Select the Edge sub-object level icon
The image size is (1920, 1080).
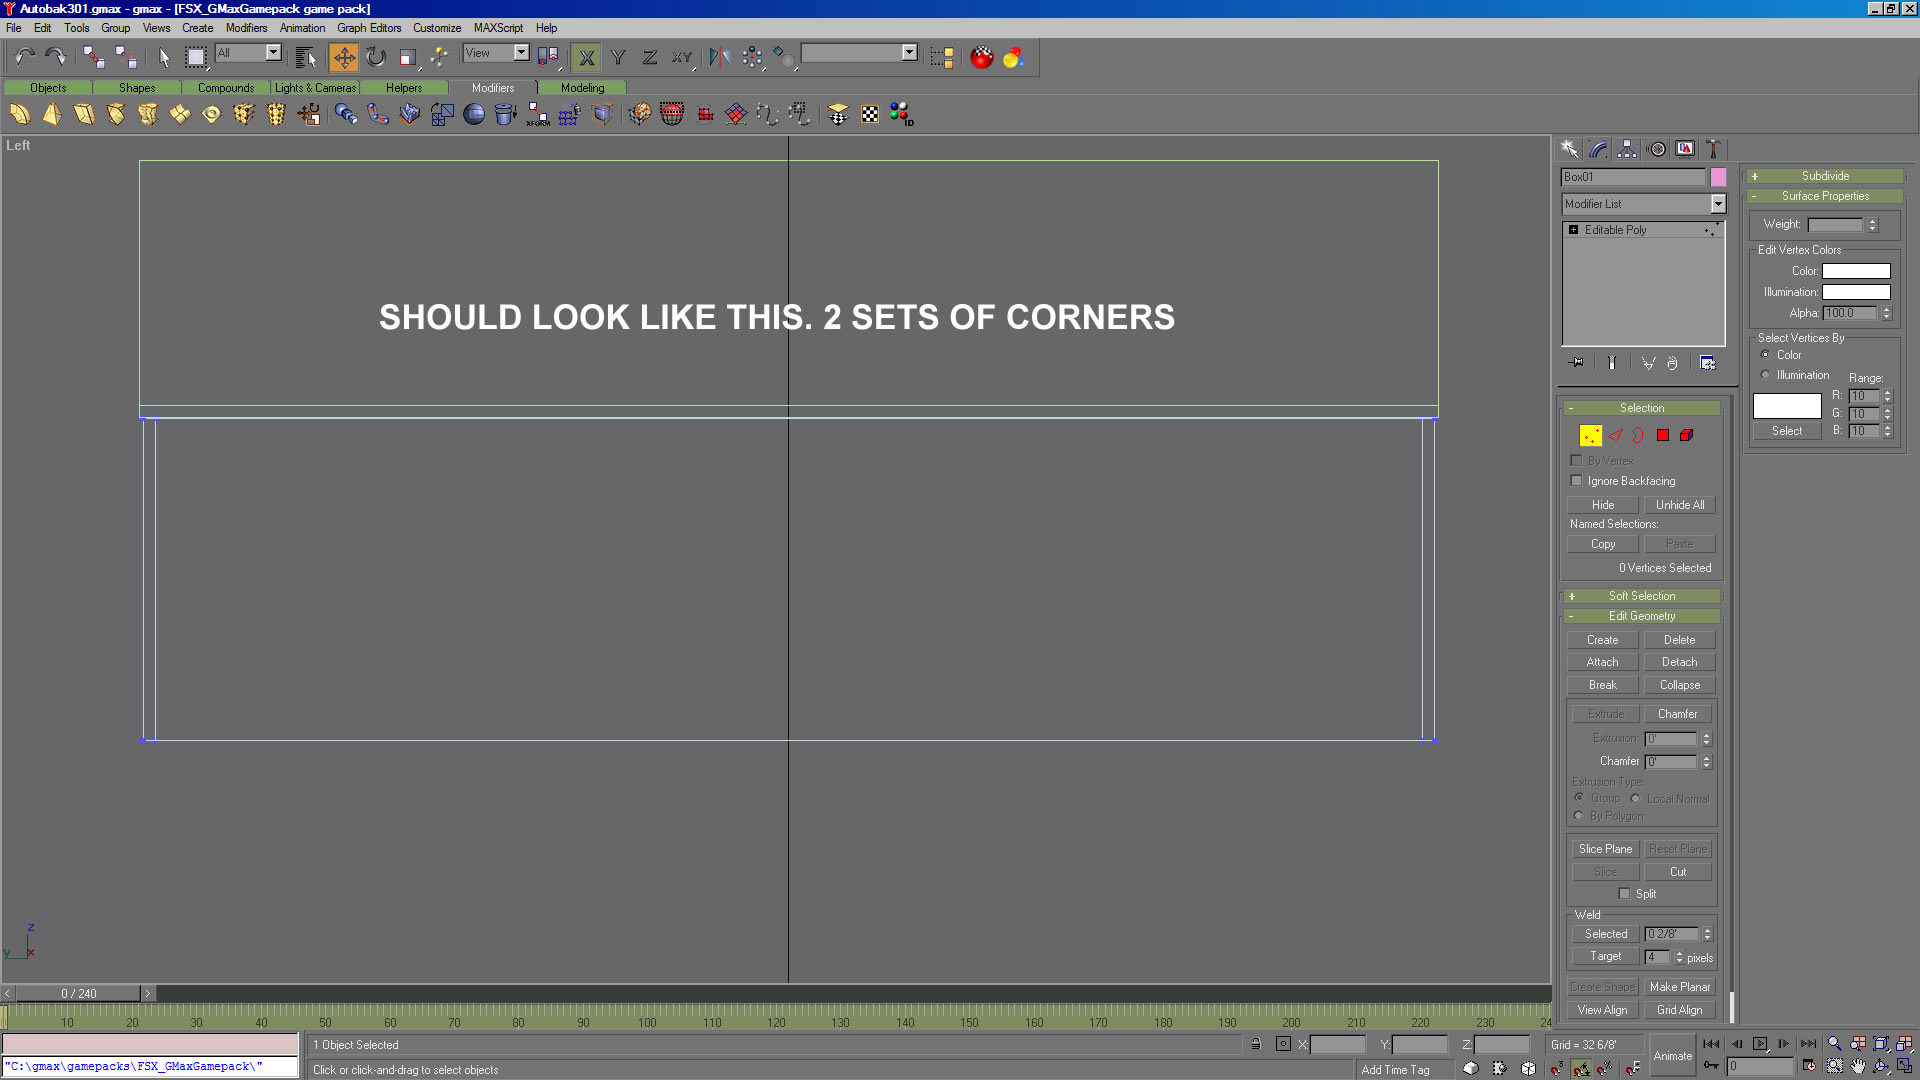[x=1615, y=435]
